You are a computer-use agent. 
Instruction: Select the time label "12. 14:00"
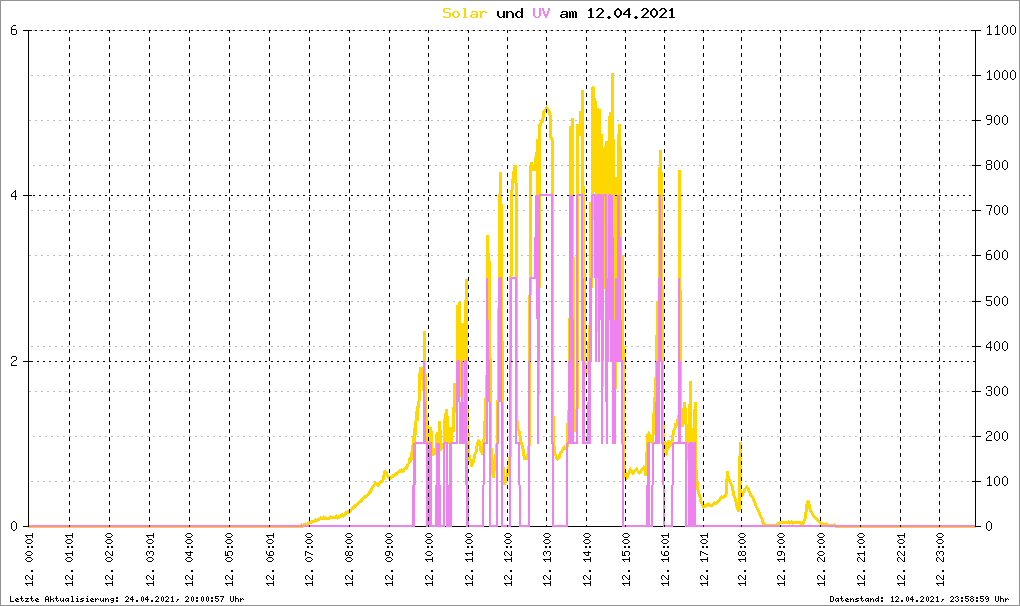(587, 559)
